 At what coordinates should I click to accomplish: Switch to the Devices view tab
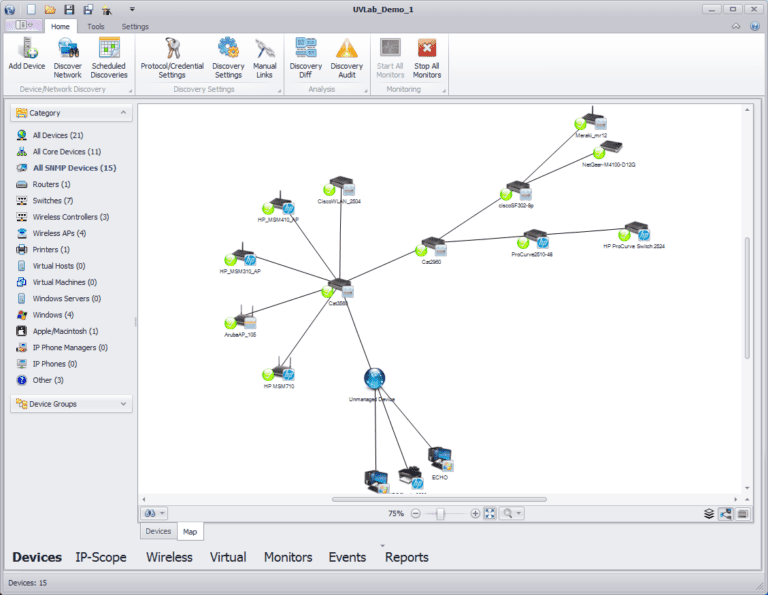pos(158,531)
